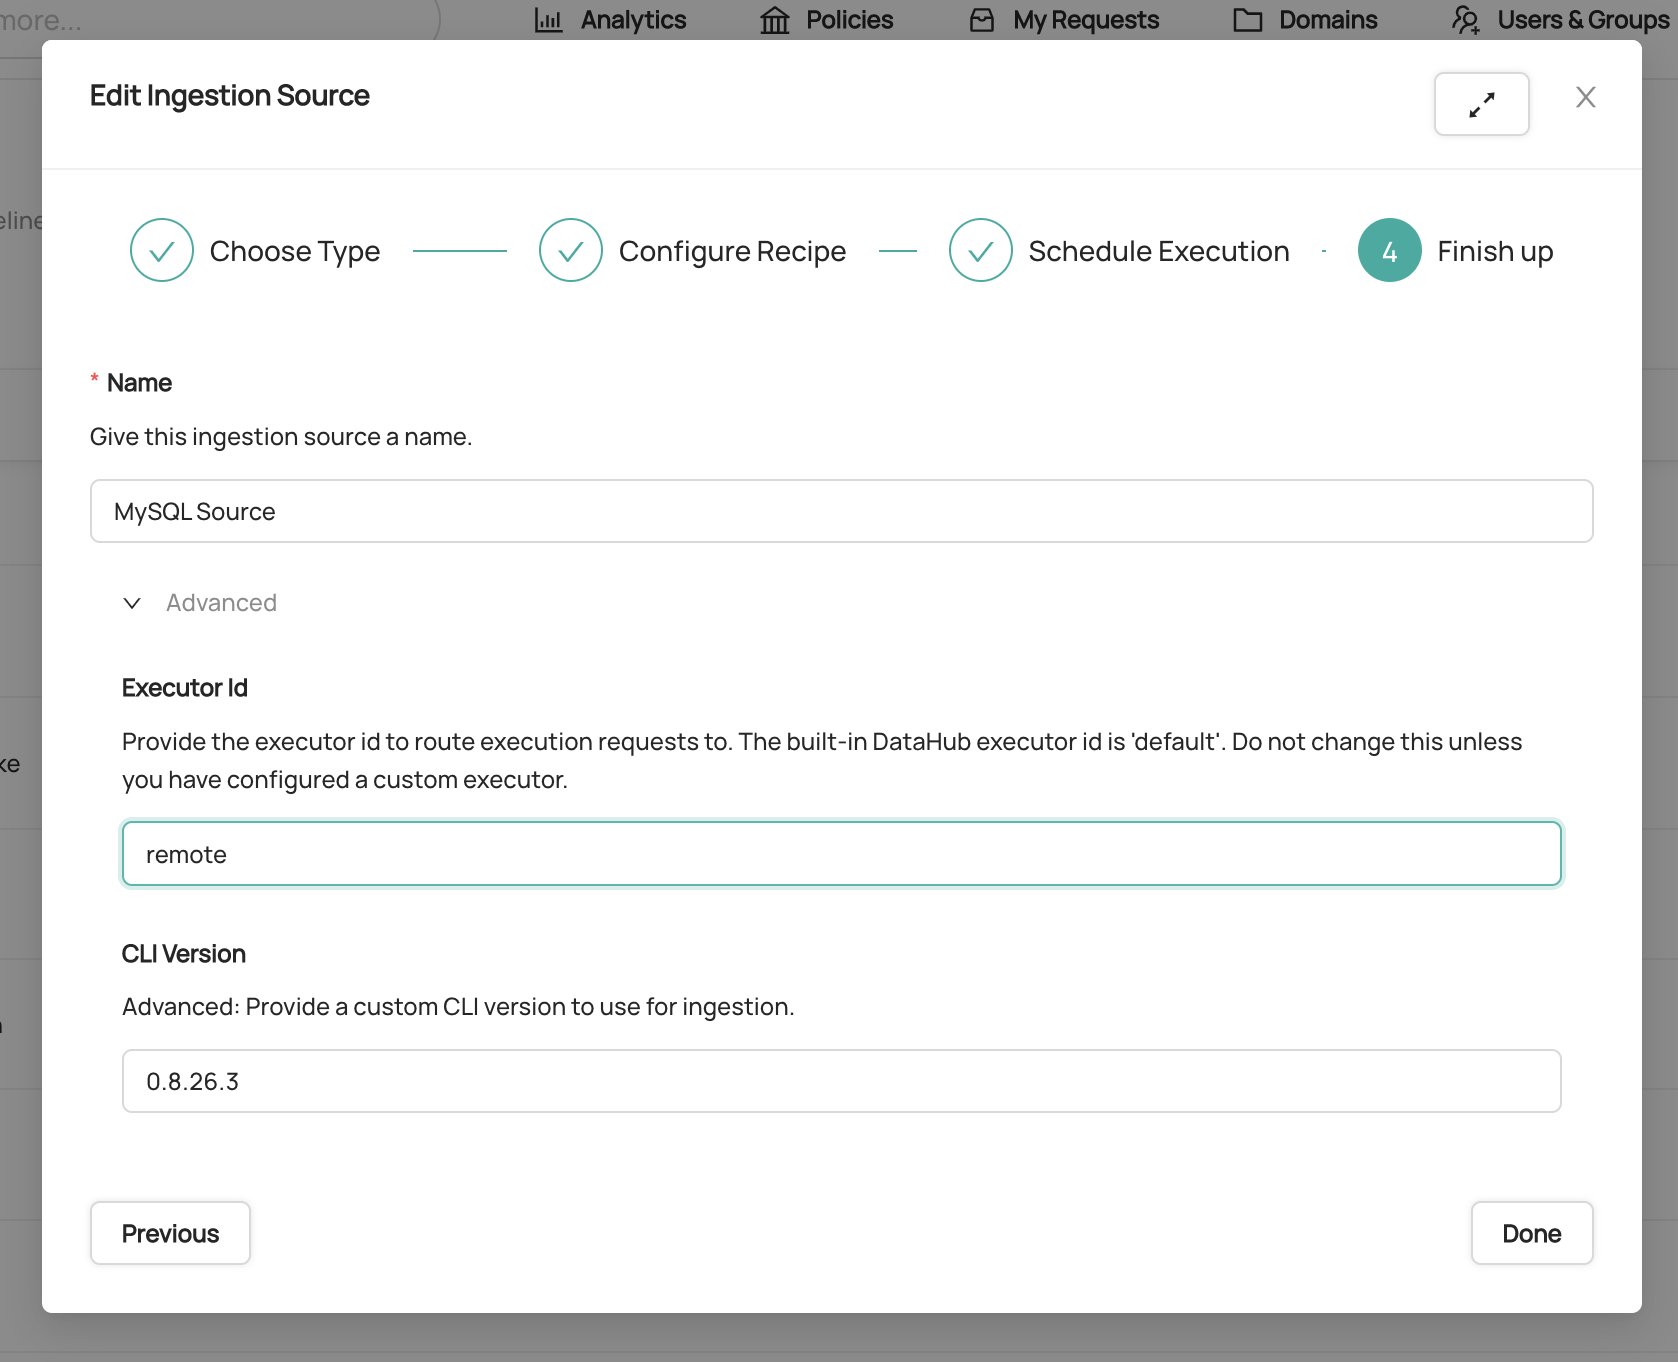Click the Advanced section label

click(x=221, y=603)
